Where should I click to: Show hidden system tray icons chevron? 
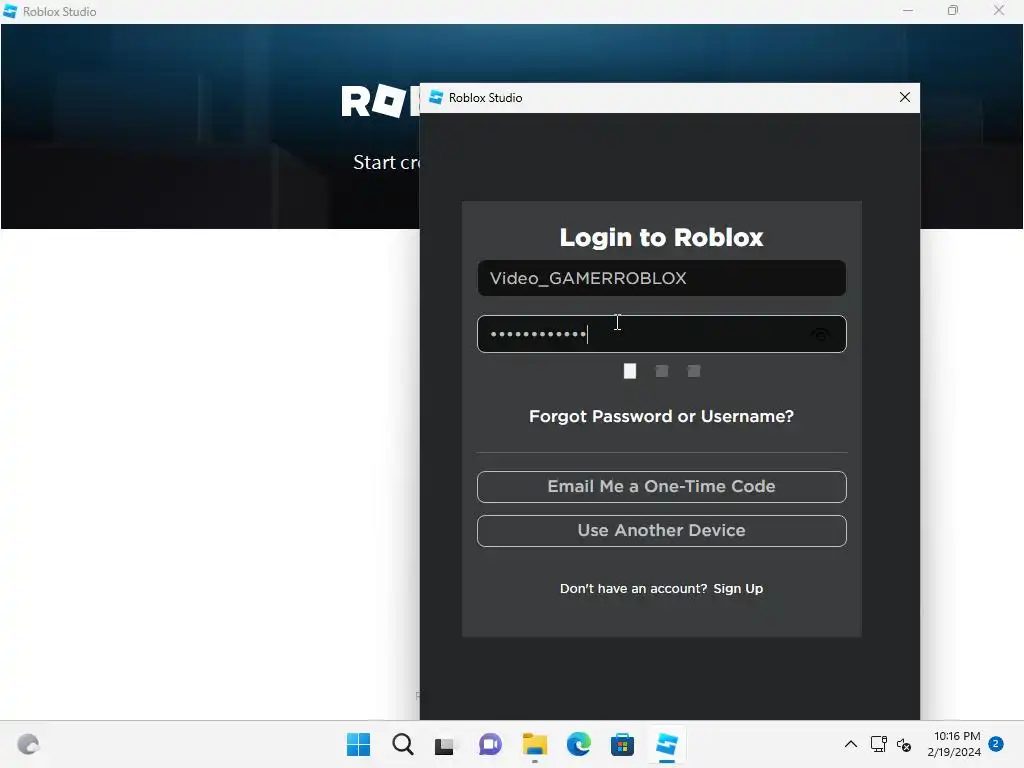pyautogui.click(x=850, y=744)
